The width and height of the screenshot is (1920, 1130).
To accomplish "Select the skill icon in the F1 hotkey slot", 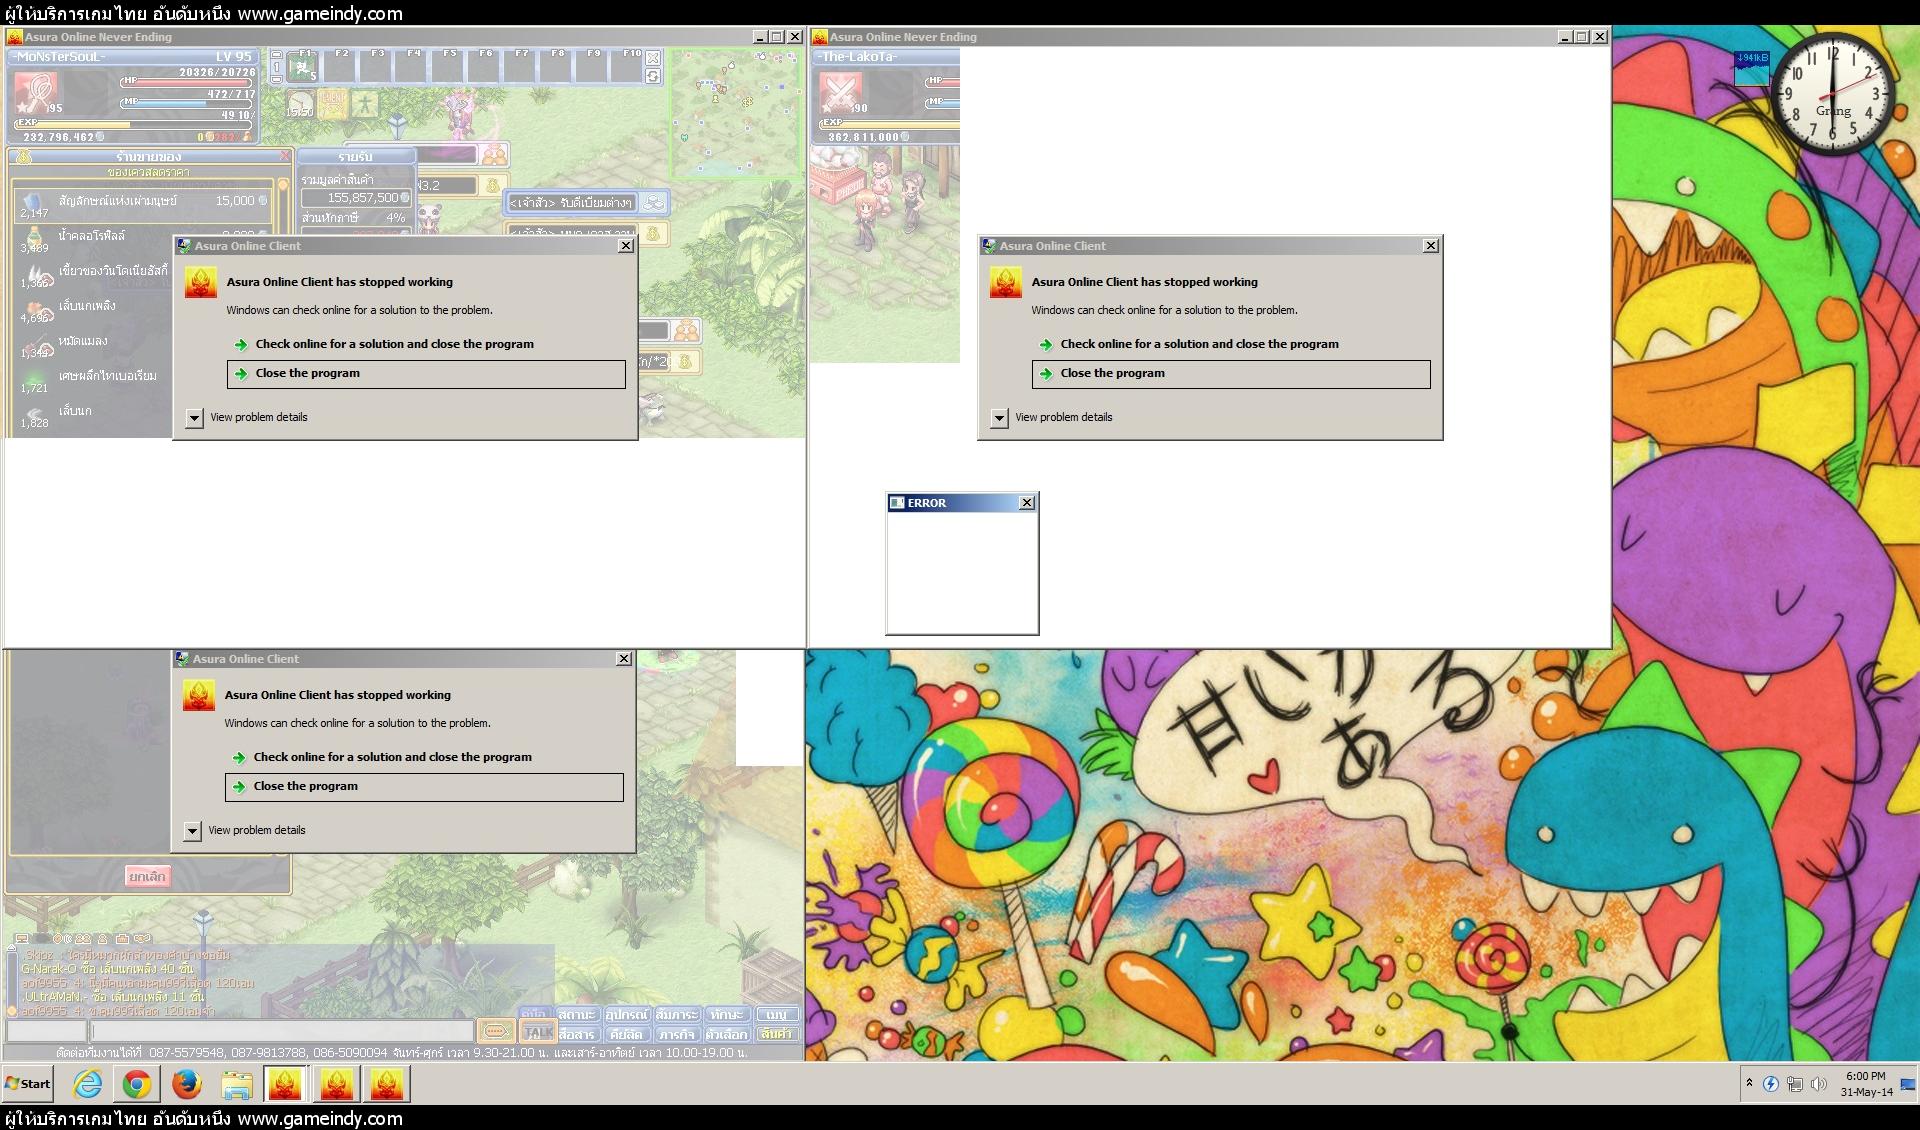I will pyautogui.click(x=302, y=69).
